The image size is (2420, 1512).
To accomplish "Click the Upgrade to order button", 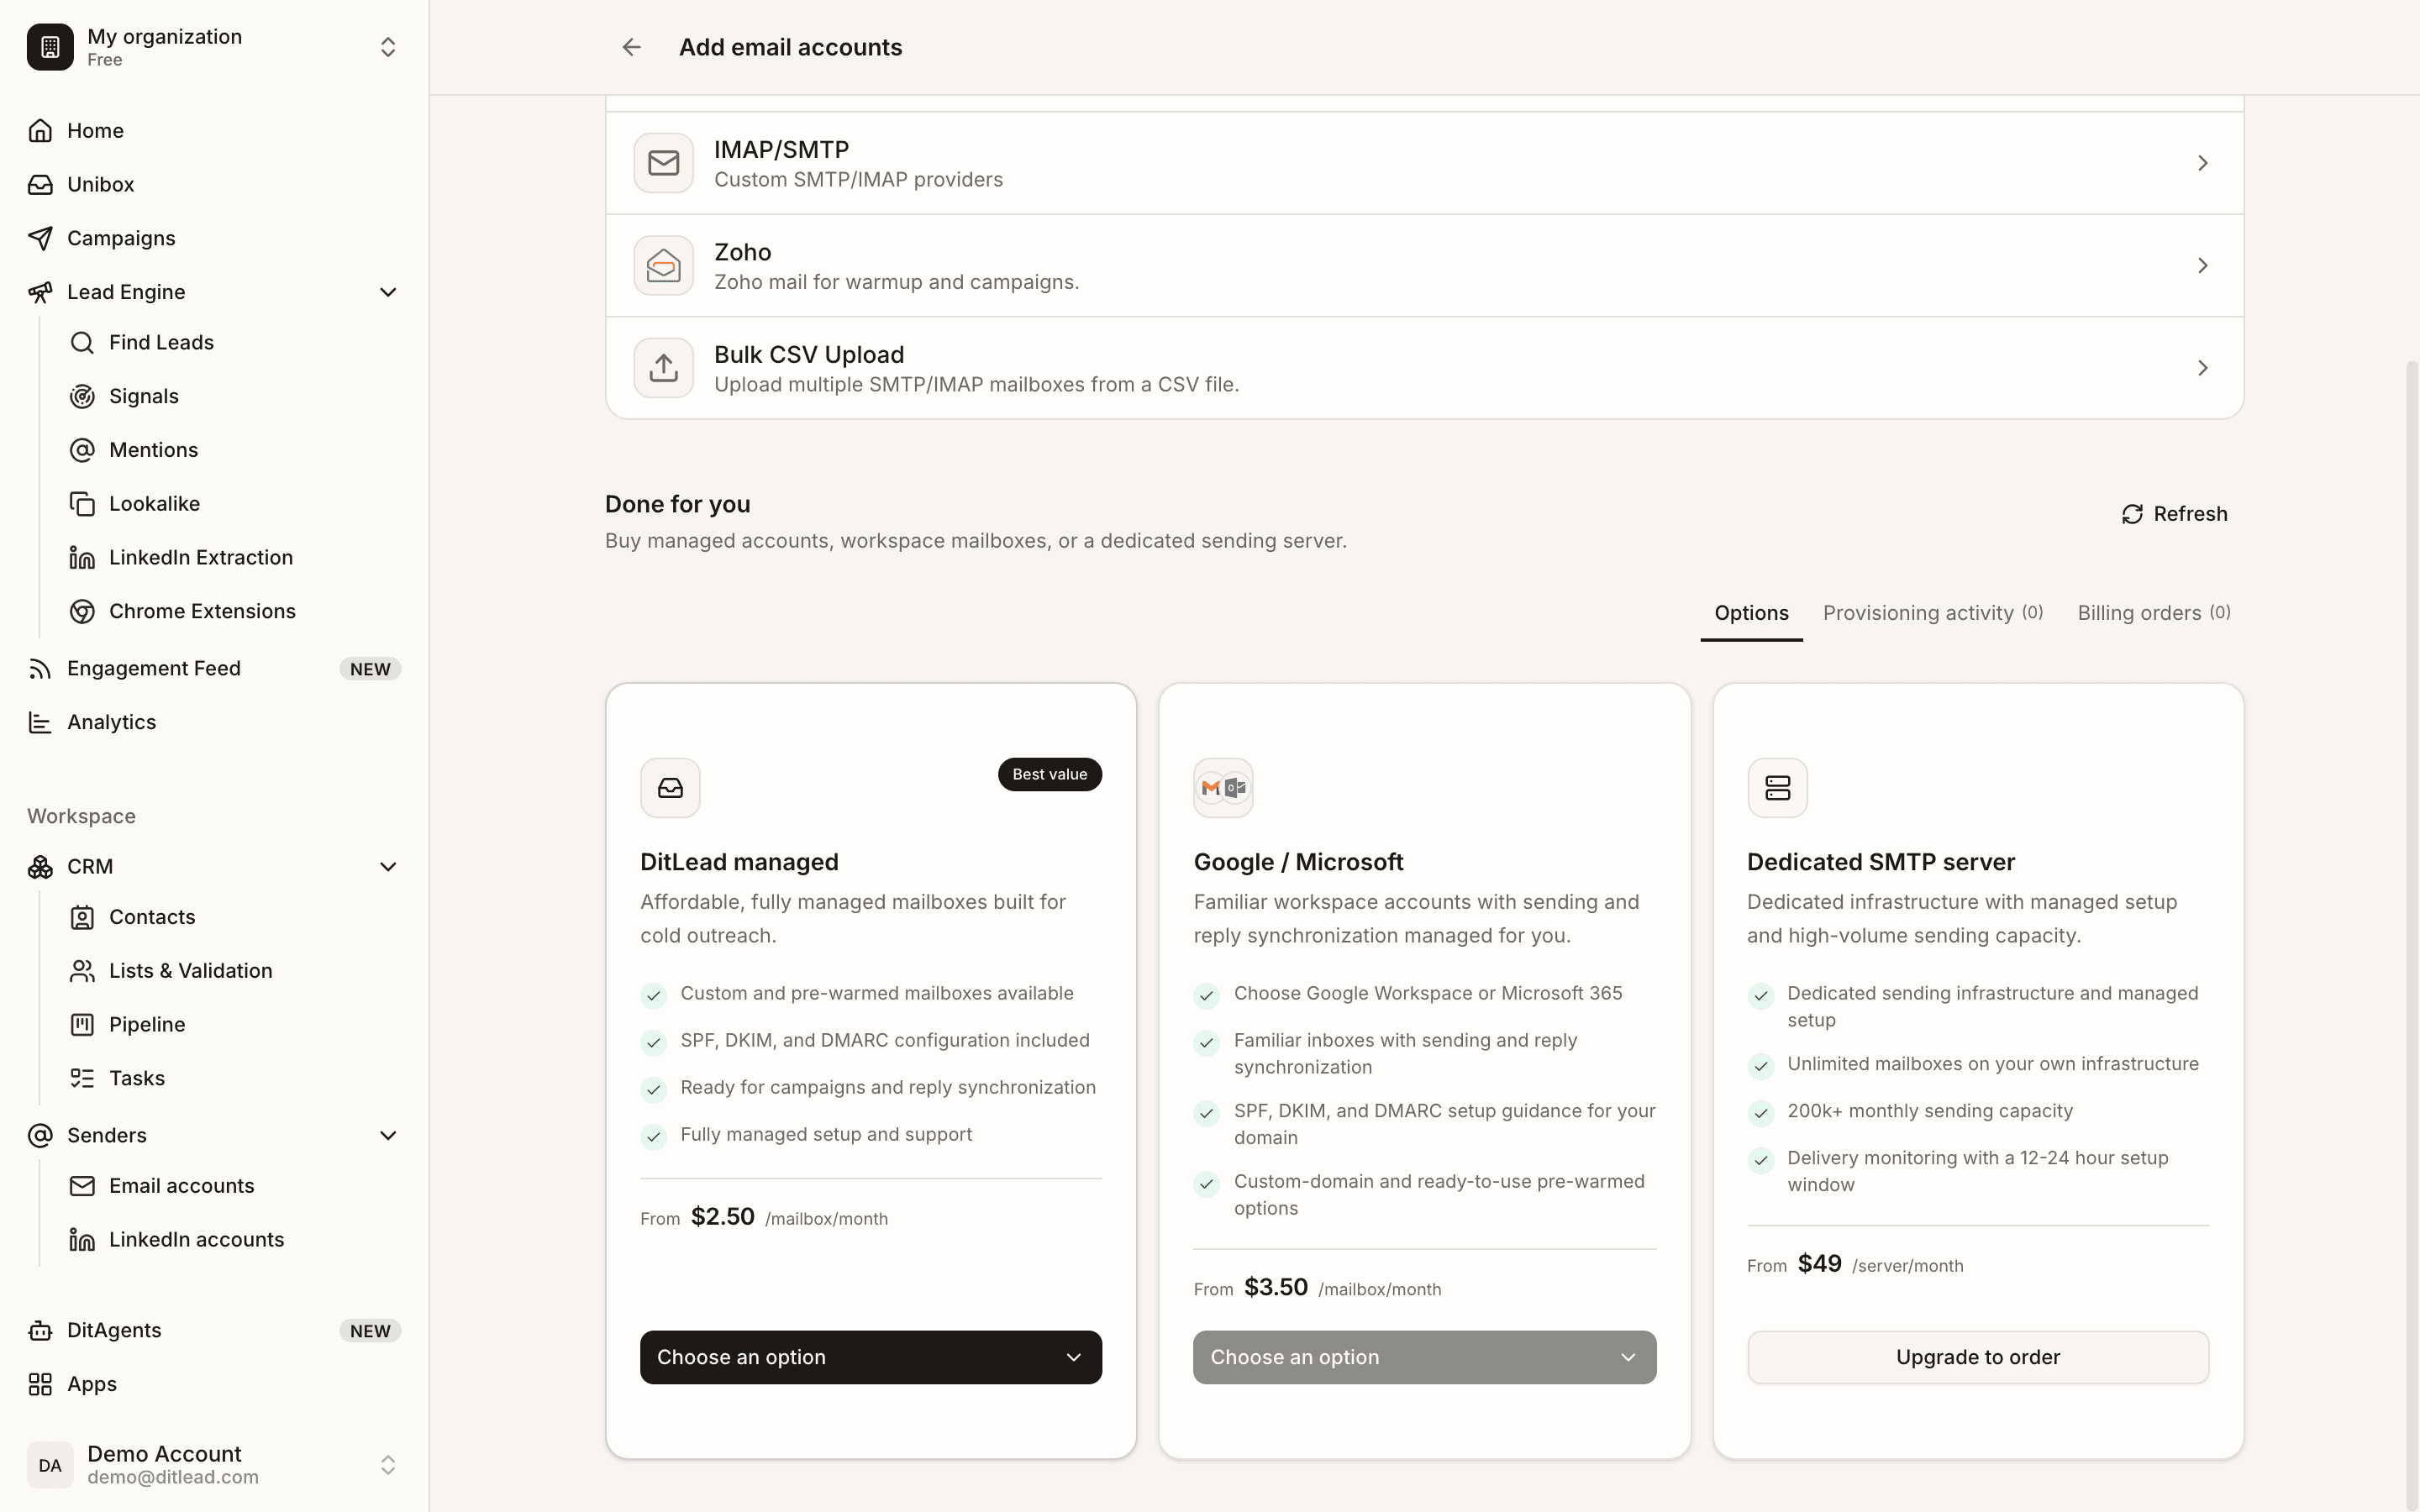I will 1978,1357.
